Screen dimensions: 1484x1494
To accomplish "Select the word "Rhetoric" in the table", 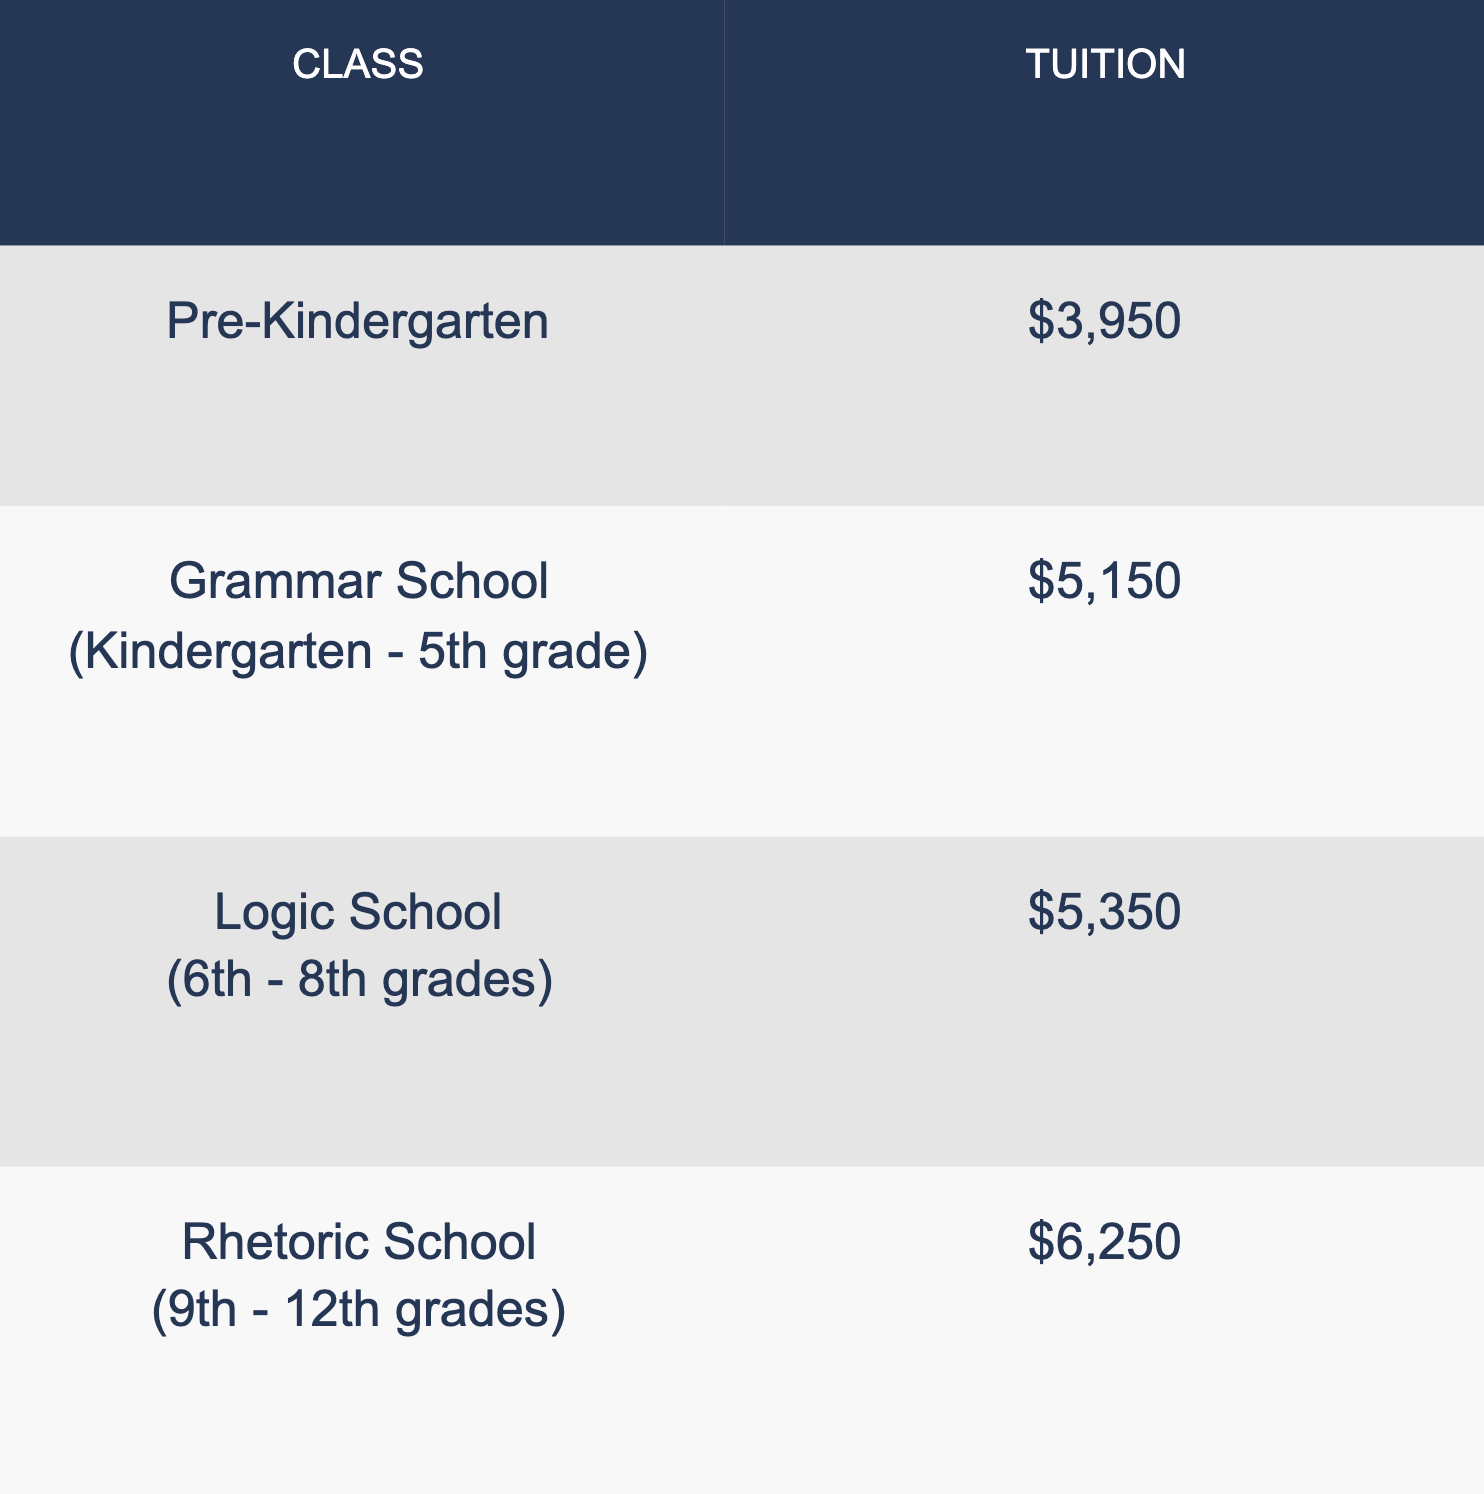I will [x=274, y=1243].
